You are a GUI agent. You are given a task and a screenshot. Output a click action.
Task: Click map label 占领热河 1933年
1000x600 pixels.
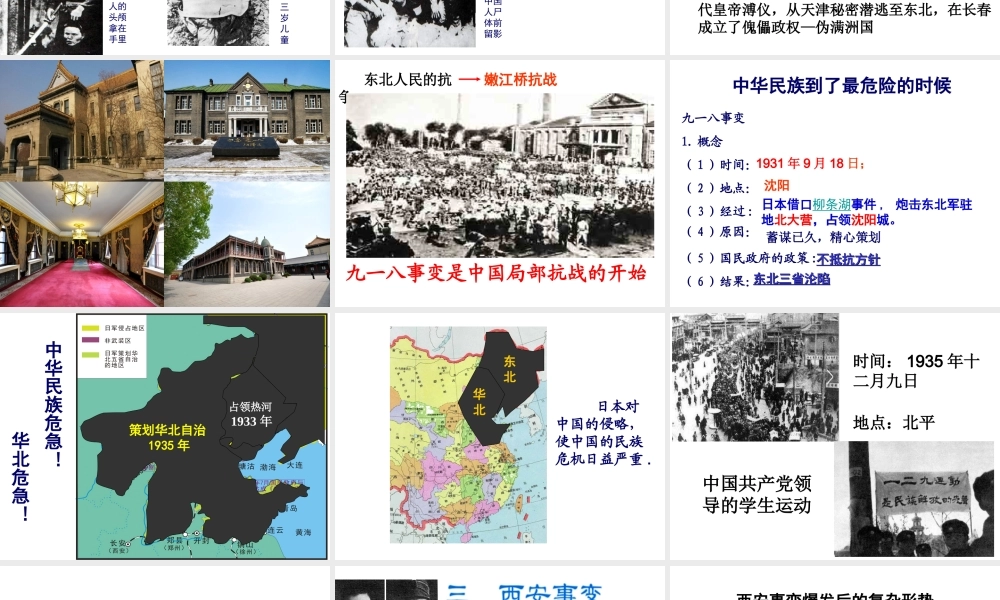pyautogui.click(x=251, y=414)
